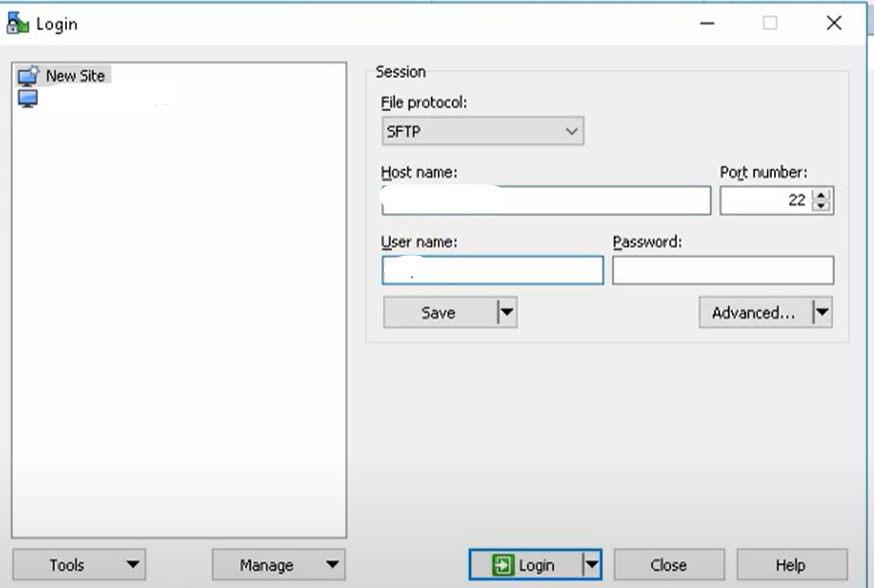Image resolution: width=874 pixels, height=588 pixels.
Task: Open the Help dialog
Action: click(792, 564)
